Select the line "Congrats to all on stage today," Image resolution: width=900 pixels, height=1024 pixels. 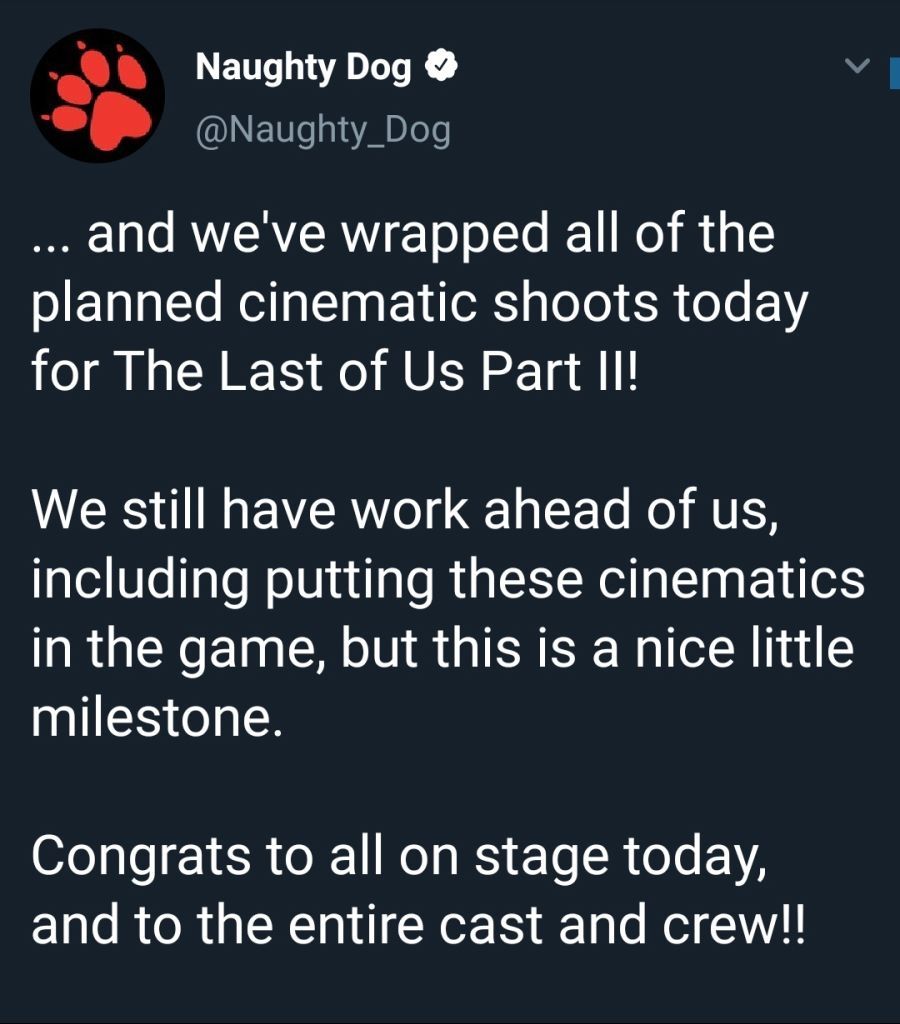[398, 857]
